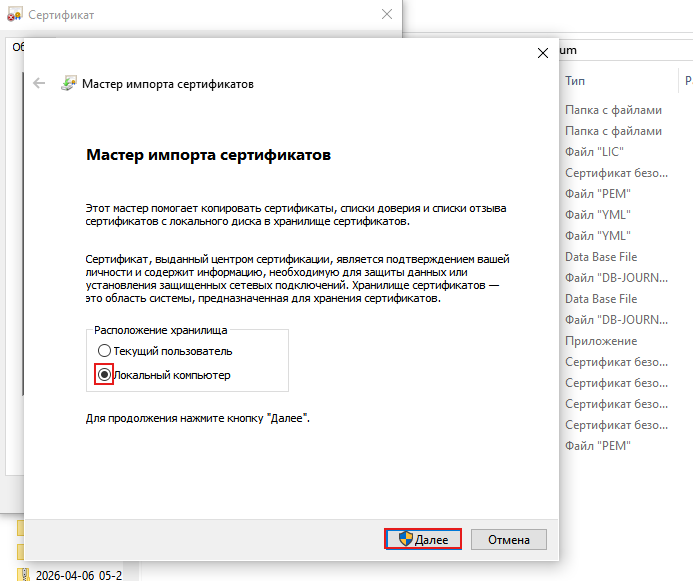The image size is (693, 581).
Task: Select the "Локальный компьютер" radio button
Action: pos(104,375)
